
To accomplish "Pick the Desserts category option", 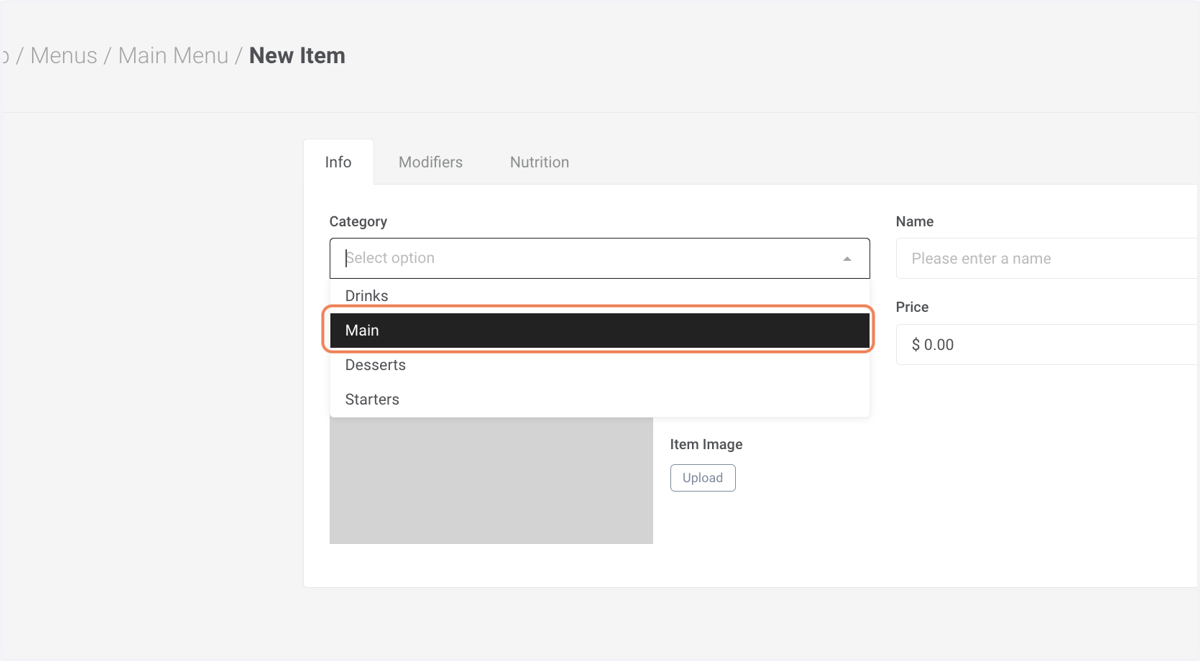I will (600, 365).
